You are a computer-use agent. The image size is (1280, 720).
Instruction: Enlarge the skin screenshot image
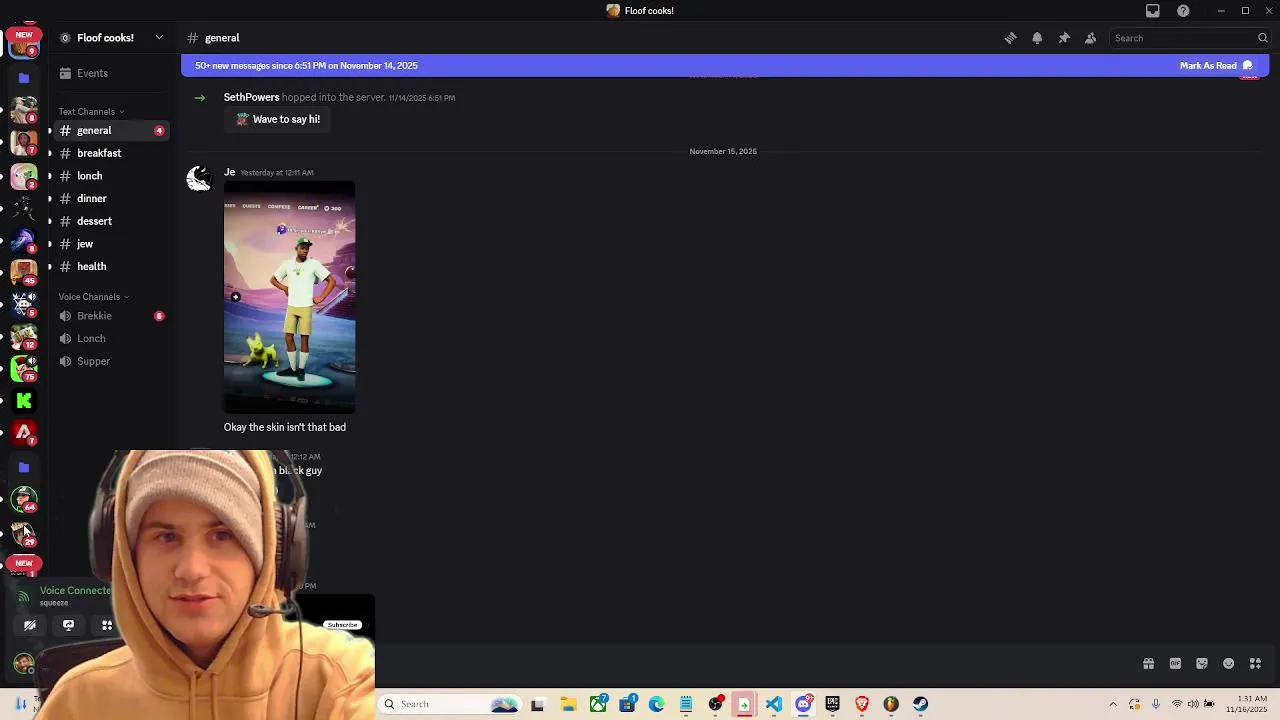tap(289, 297)
